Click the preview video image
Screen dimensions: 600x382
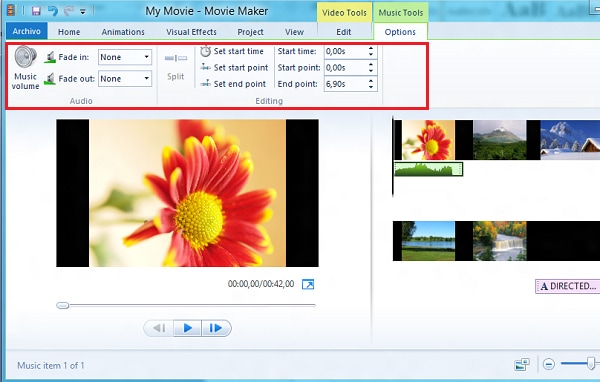click(187, 193)
